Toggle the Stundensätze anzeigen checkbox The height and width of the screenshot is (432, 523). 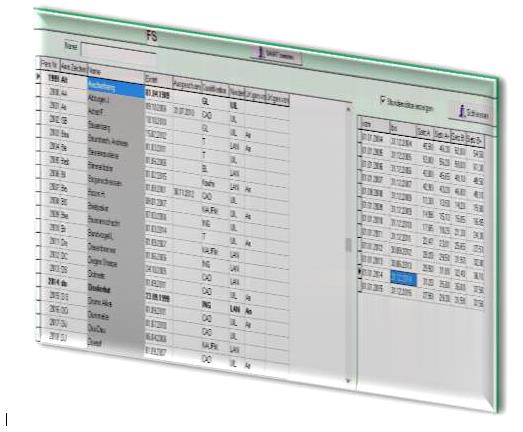[x=383, y=99]
